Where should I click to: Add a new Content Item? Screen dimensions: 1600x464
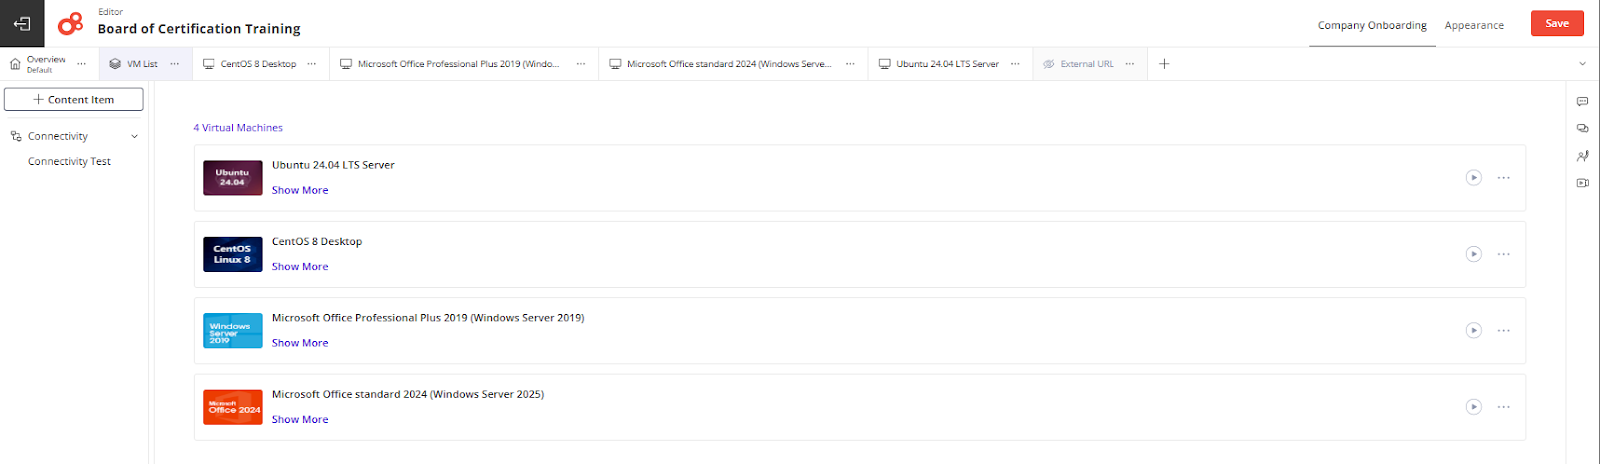click(x=74, y=99)
